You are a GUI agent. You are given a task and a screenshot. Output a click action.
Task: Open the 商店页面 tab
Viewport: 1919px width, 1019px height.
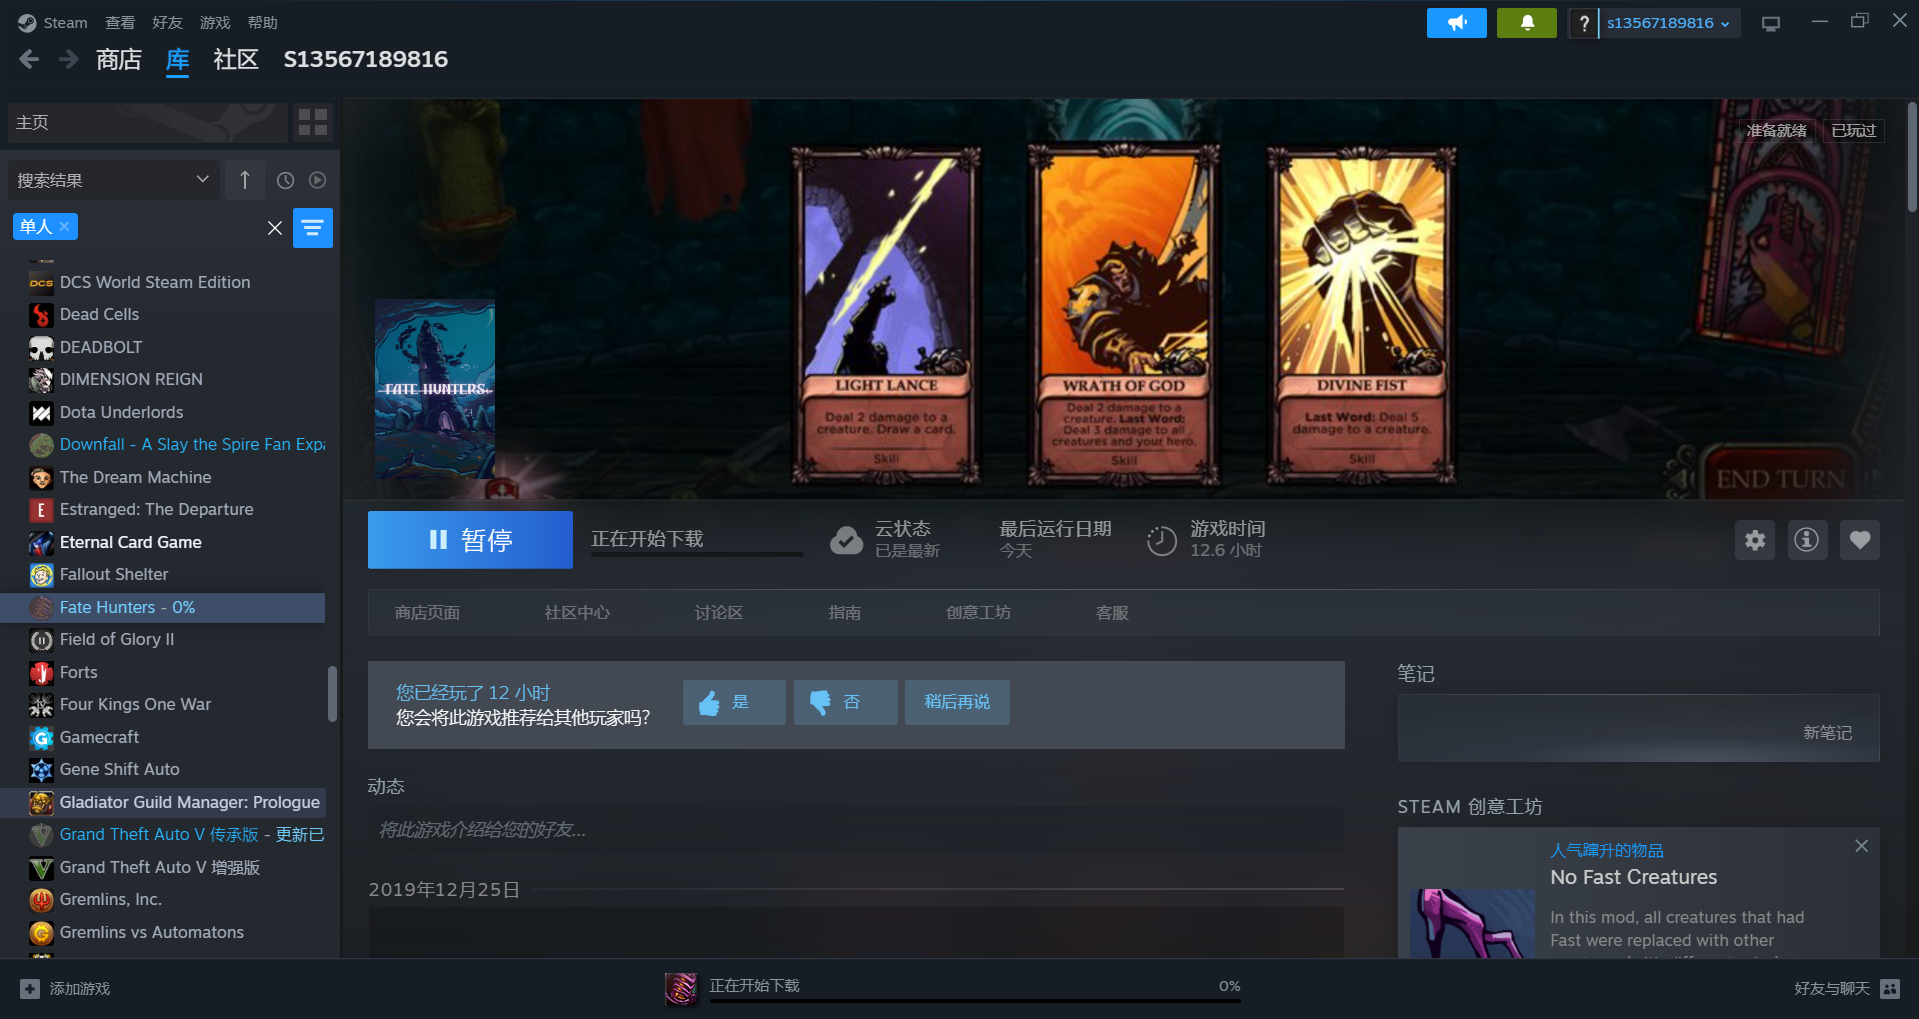[x=427, y=612]
